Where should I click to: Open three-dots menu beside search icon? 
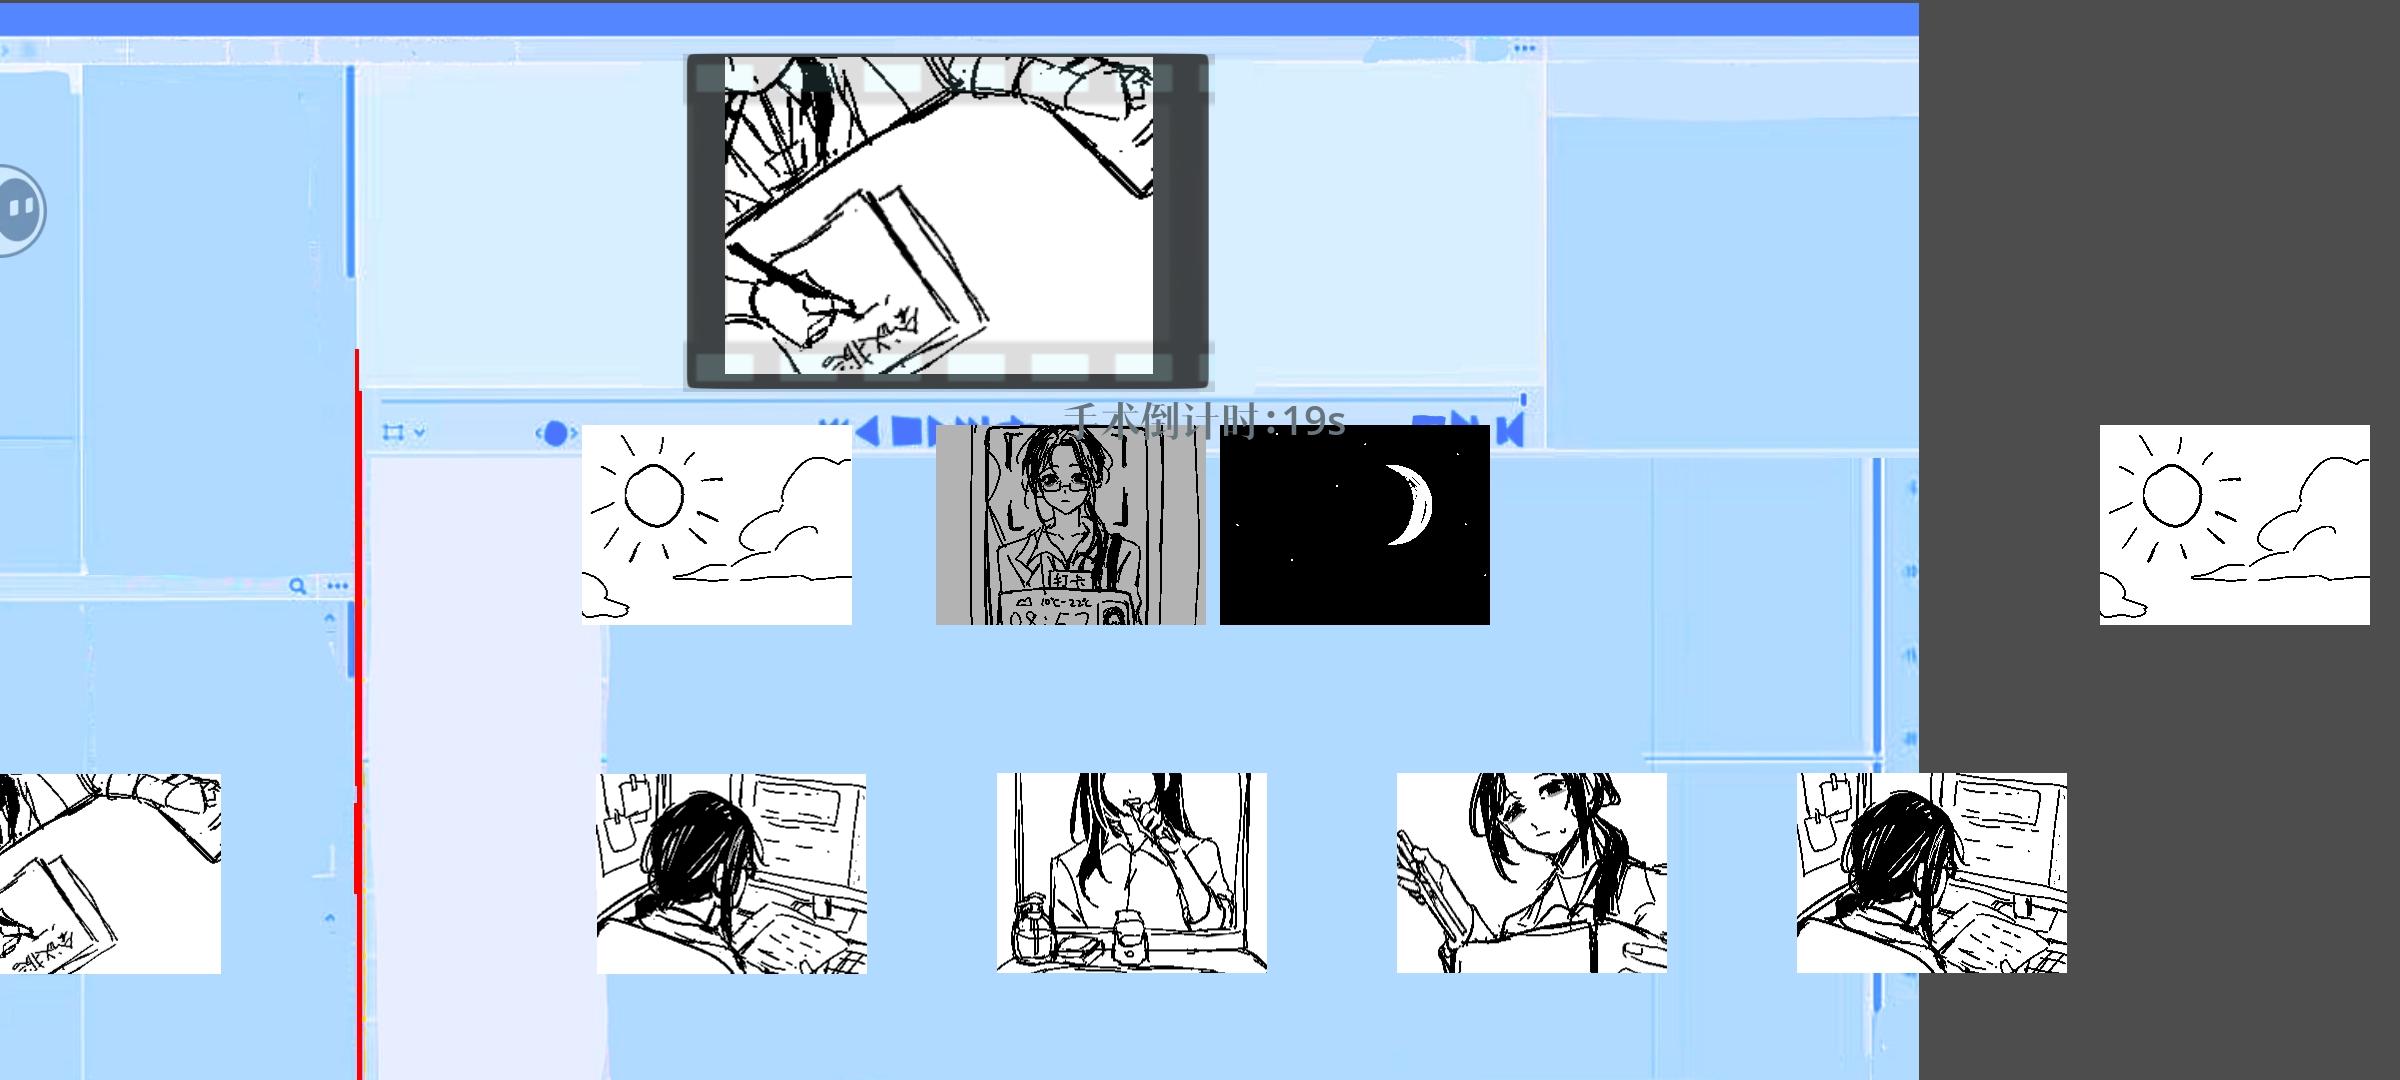[x=337, y=586]
